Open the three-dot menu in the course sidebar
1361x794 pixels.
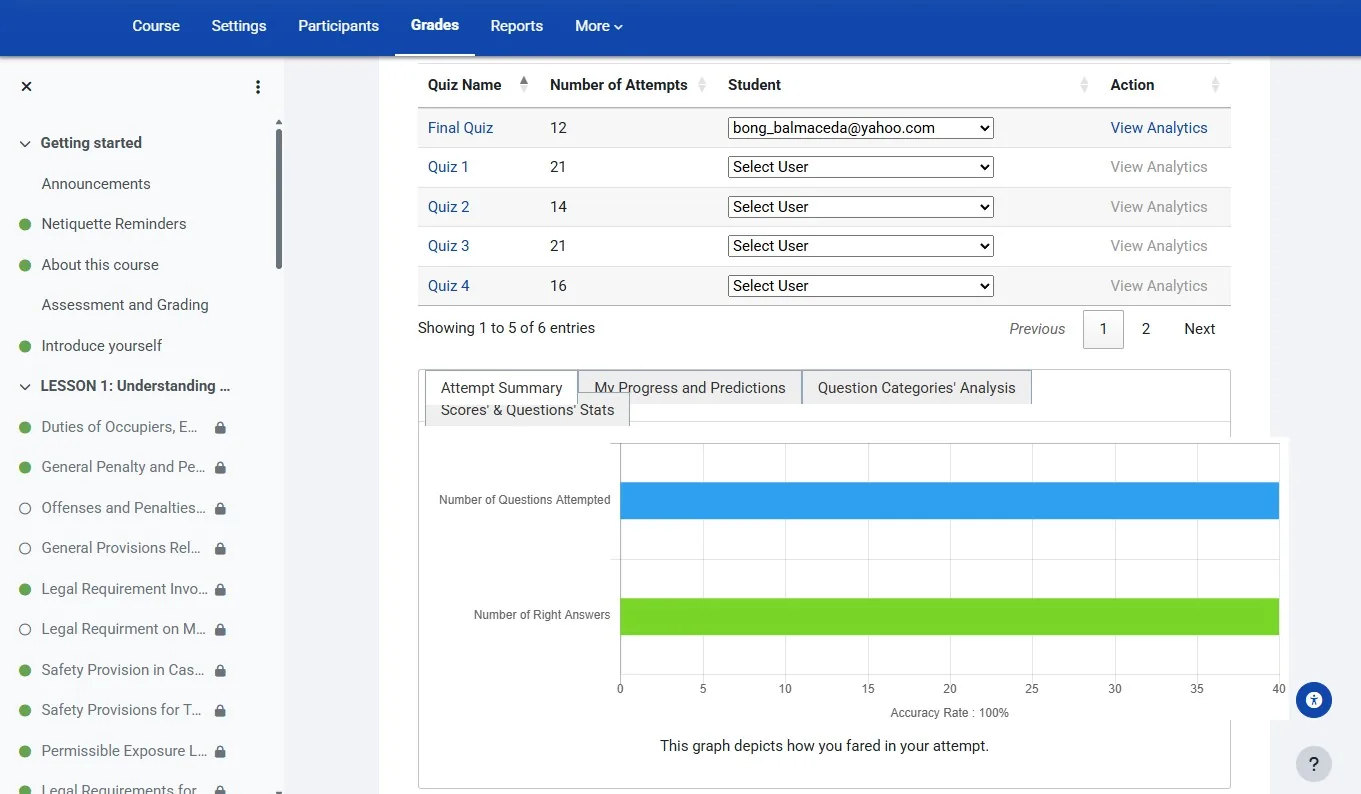click(x=258, y=87)
